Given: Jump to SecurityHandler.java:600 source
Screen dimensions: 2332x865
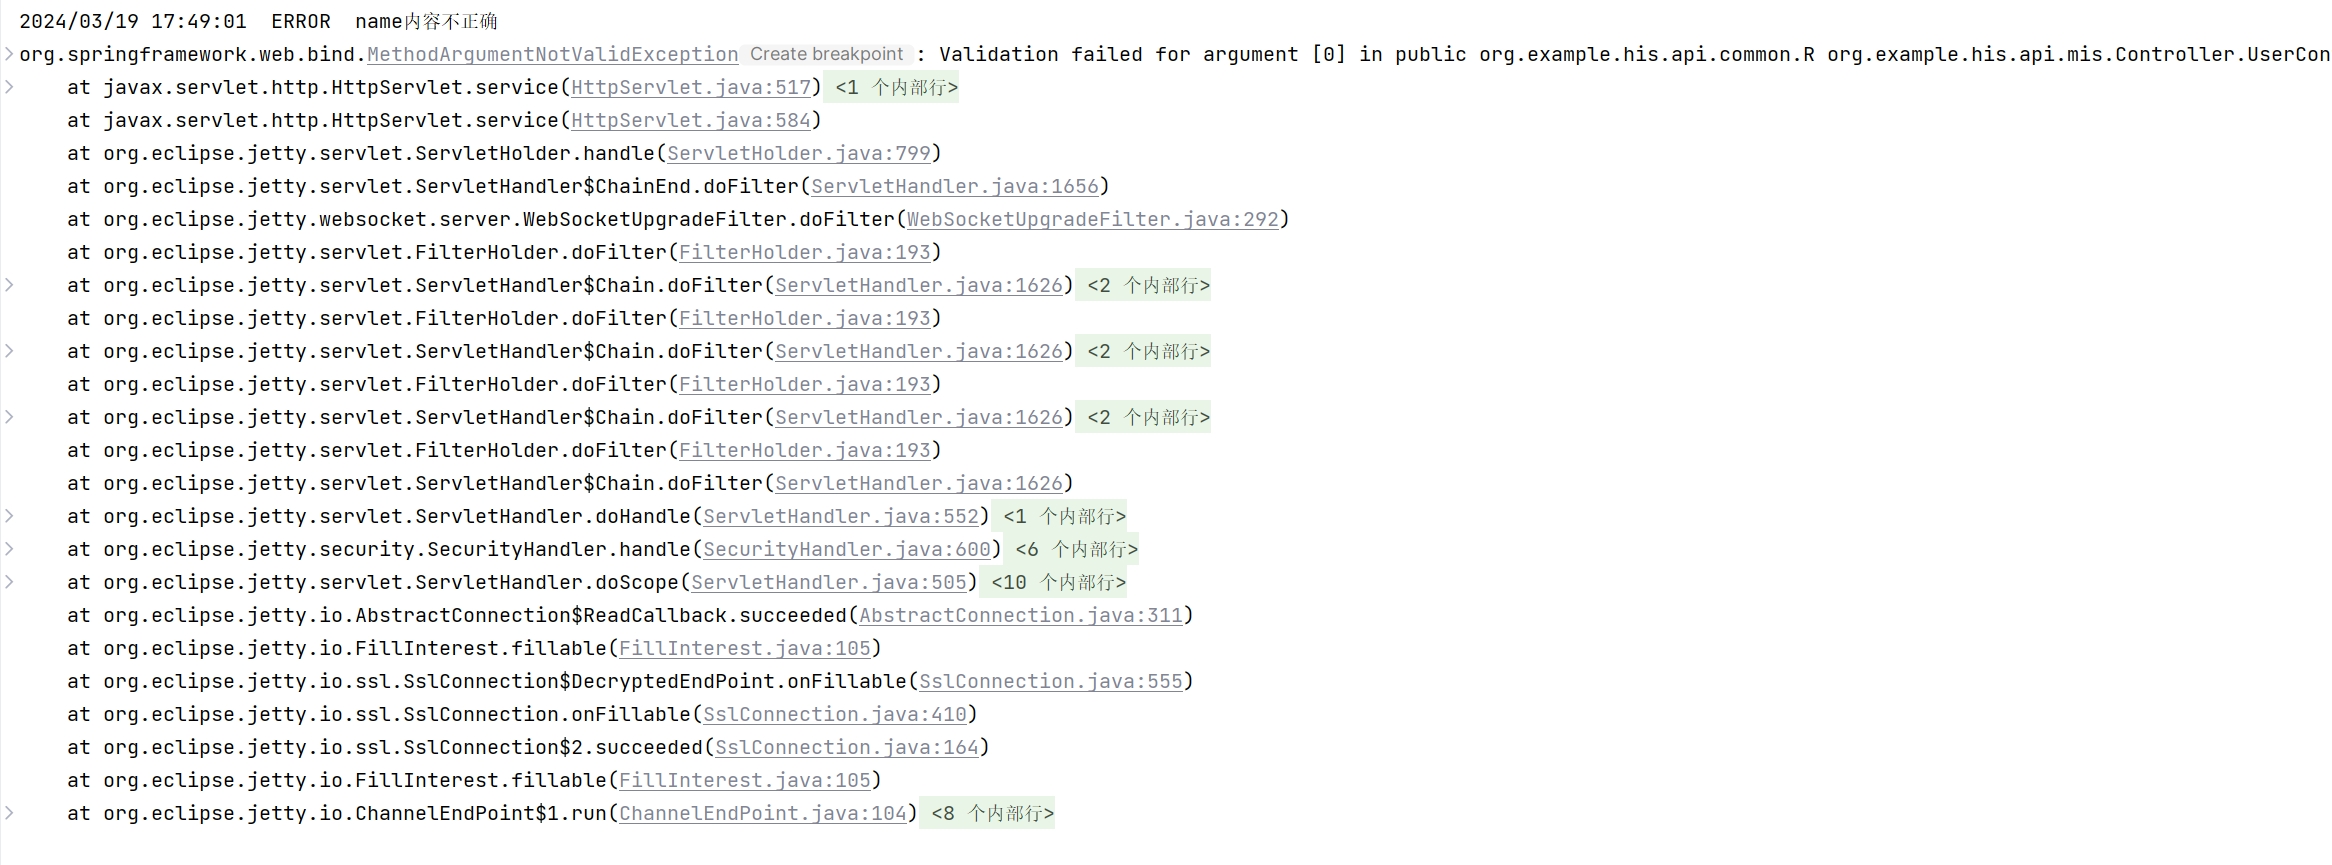Looking at the screenshot, I should point(847,549).
